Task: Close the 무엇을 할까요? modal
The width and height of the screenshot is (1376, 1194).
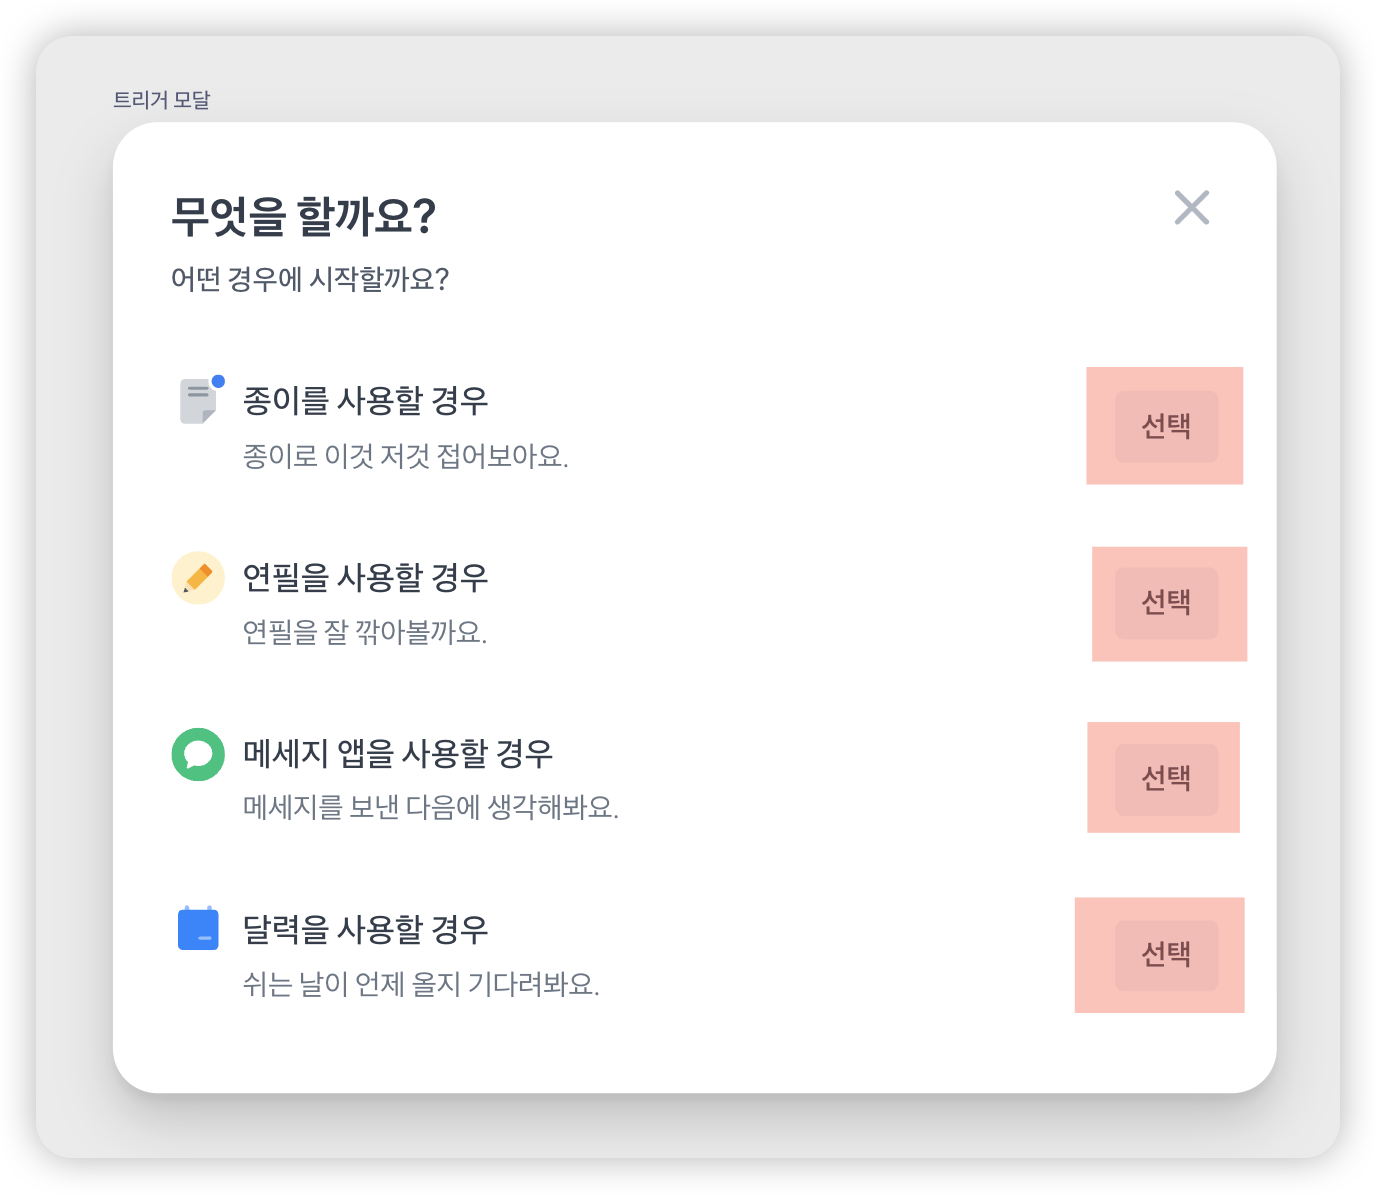Action: pyautogui.click(x=1191, y=208)
